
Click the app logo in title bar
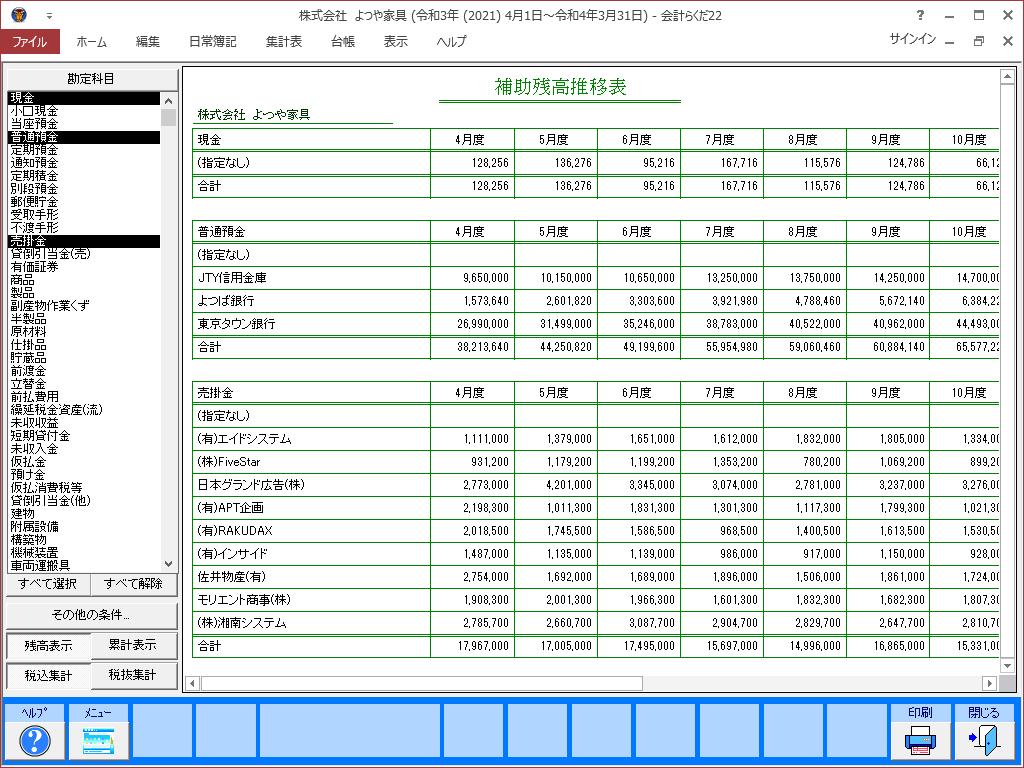tap(18, 14)
